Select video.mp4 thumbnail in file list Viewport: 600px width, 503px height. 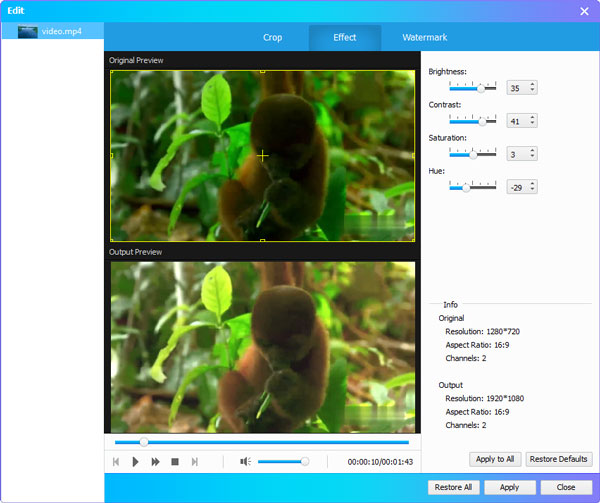coord(28,31)
